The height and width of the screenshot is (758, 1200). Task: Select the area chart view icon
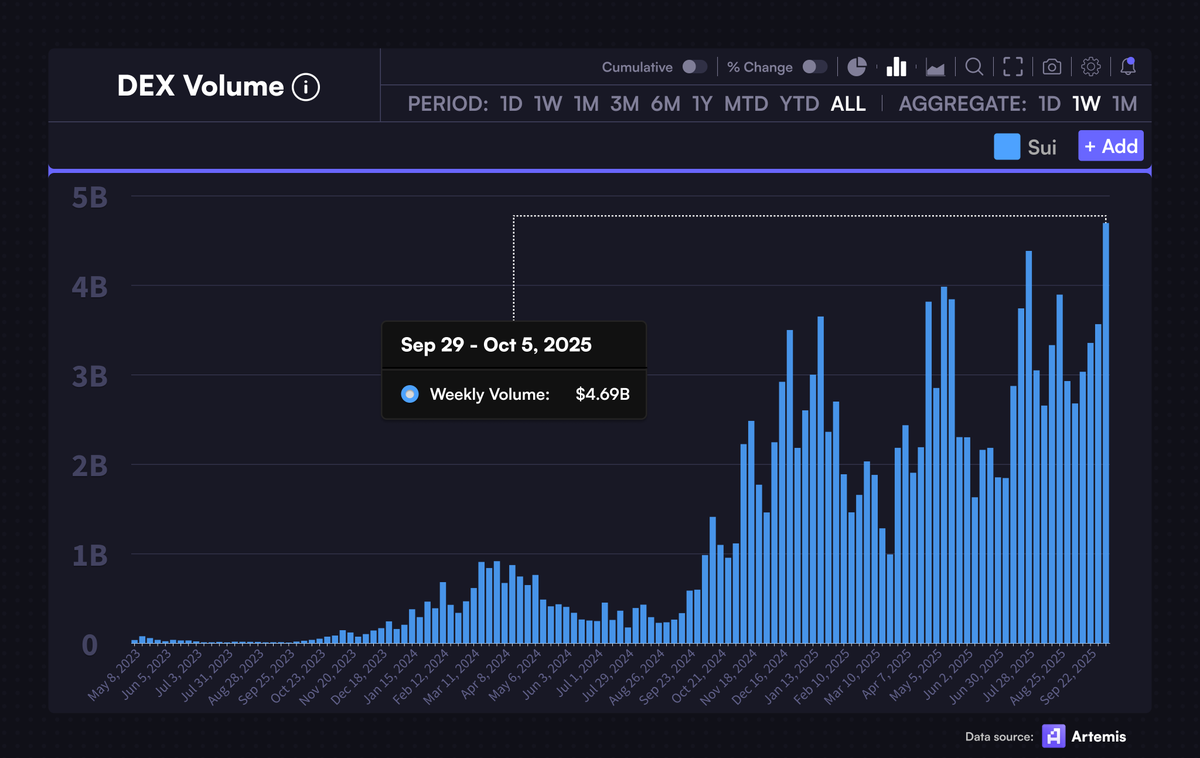(935, 68)
